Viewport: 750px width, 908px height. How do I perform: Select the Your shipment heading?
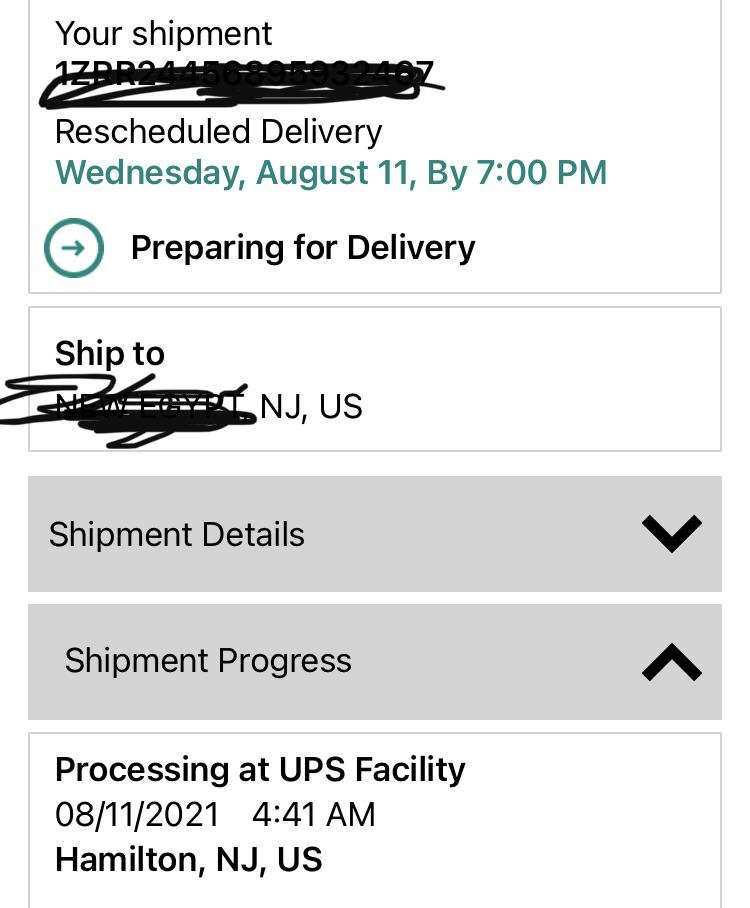[x=165, y=33]
